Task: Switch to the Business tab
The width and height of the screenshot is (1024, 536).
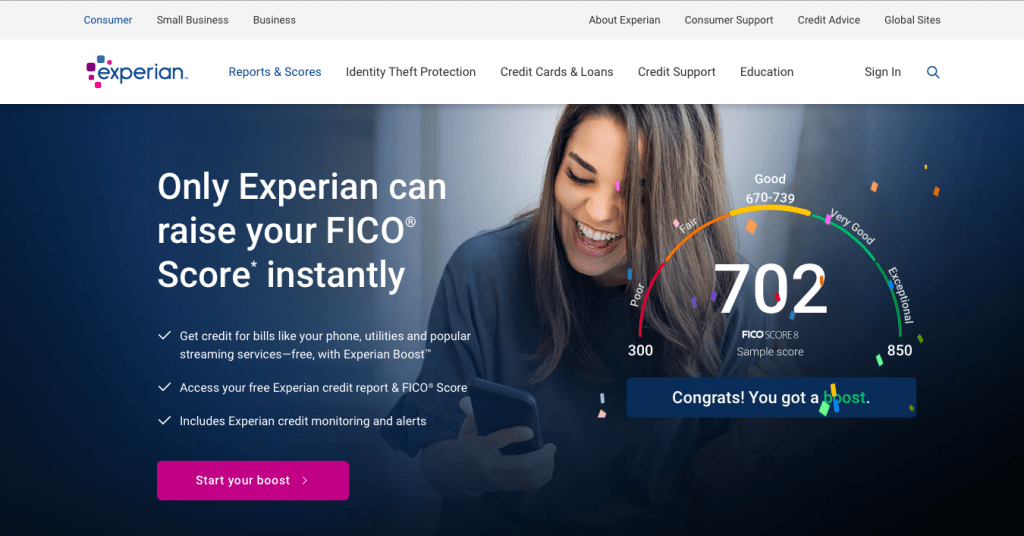Action: tap(274, 20)
